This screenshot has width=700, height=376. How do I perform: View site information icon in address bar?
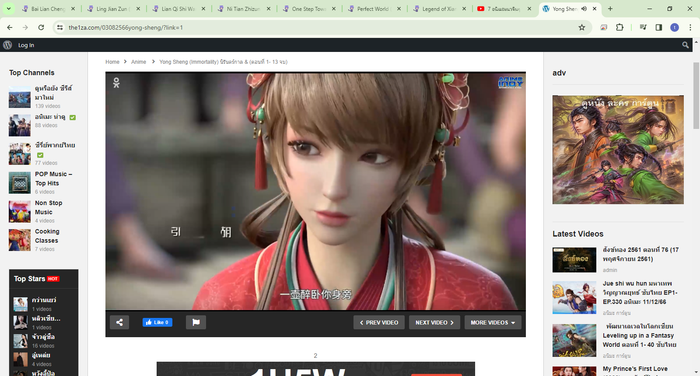(60, 27)
